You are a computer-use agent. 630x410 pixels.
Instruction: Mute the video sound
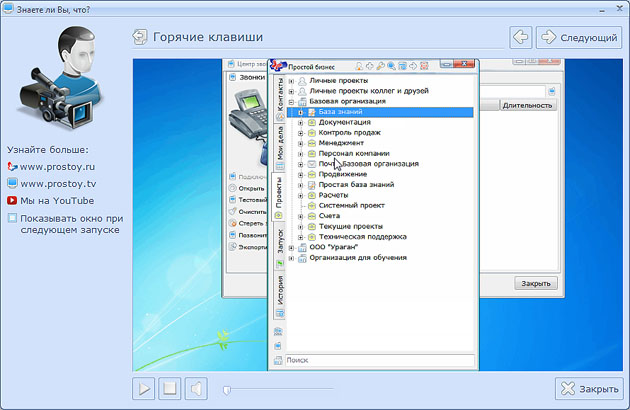(x=196, y=389)
